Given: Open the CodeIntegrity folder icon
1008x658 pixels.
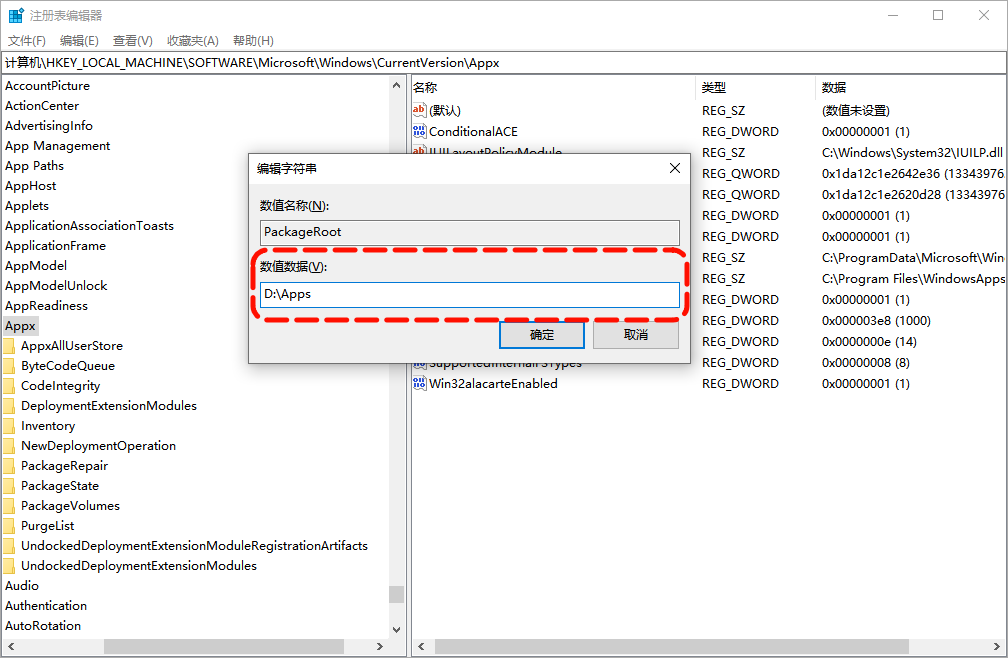Looking at the screenshot, I should click(9, 386).
